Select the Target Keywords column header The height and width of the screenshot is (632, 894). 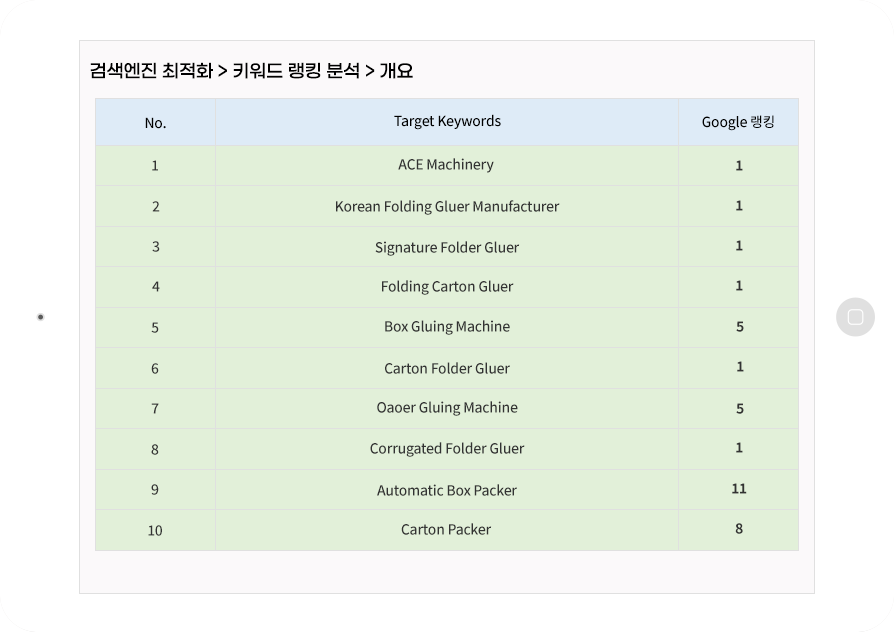(x=447, y=121)
